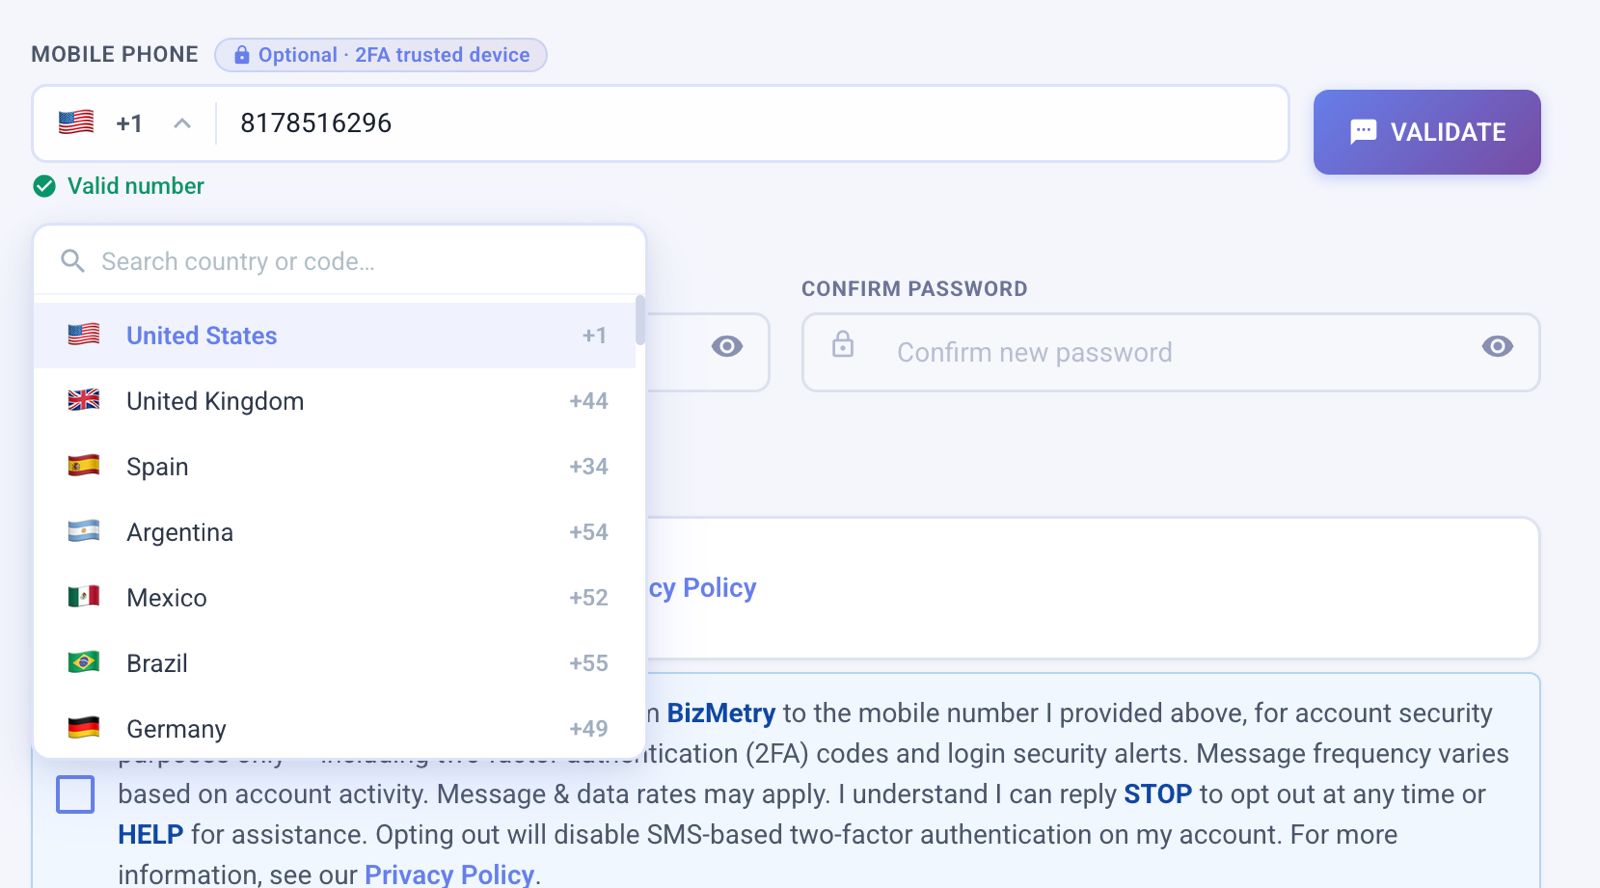
Task: Choose Spain +34 from the list
Action: 335,467
